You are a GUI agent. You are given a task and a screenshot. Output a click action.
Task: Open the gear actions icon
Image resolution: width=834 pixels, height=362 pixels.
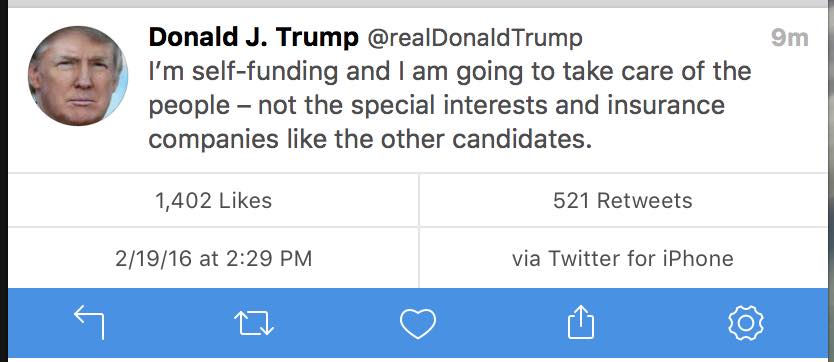coord(745,323)
